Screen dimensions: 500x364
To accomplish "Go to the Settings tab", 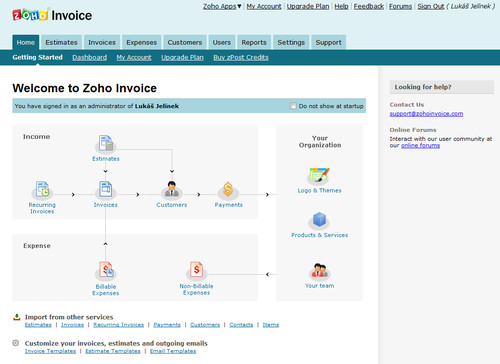I will [291, 42].
